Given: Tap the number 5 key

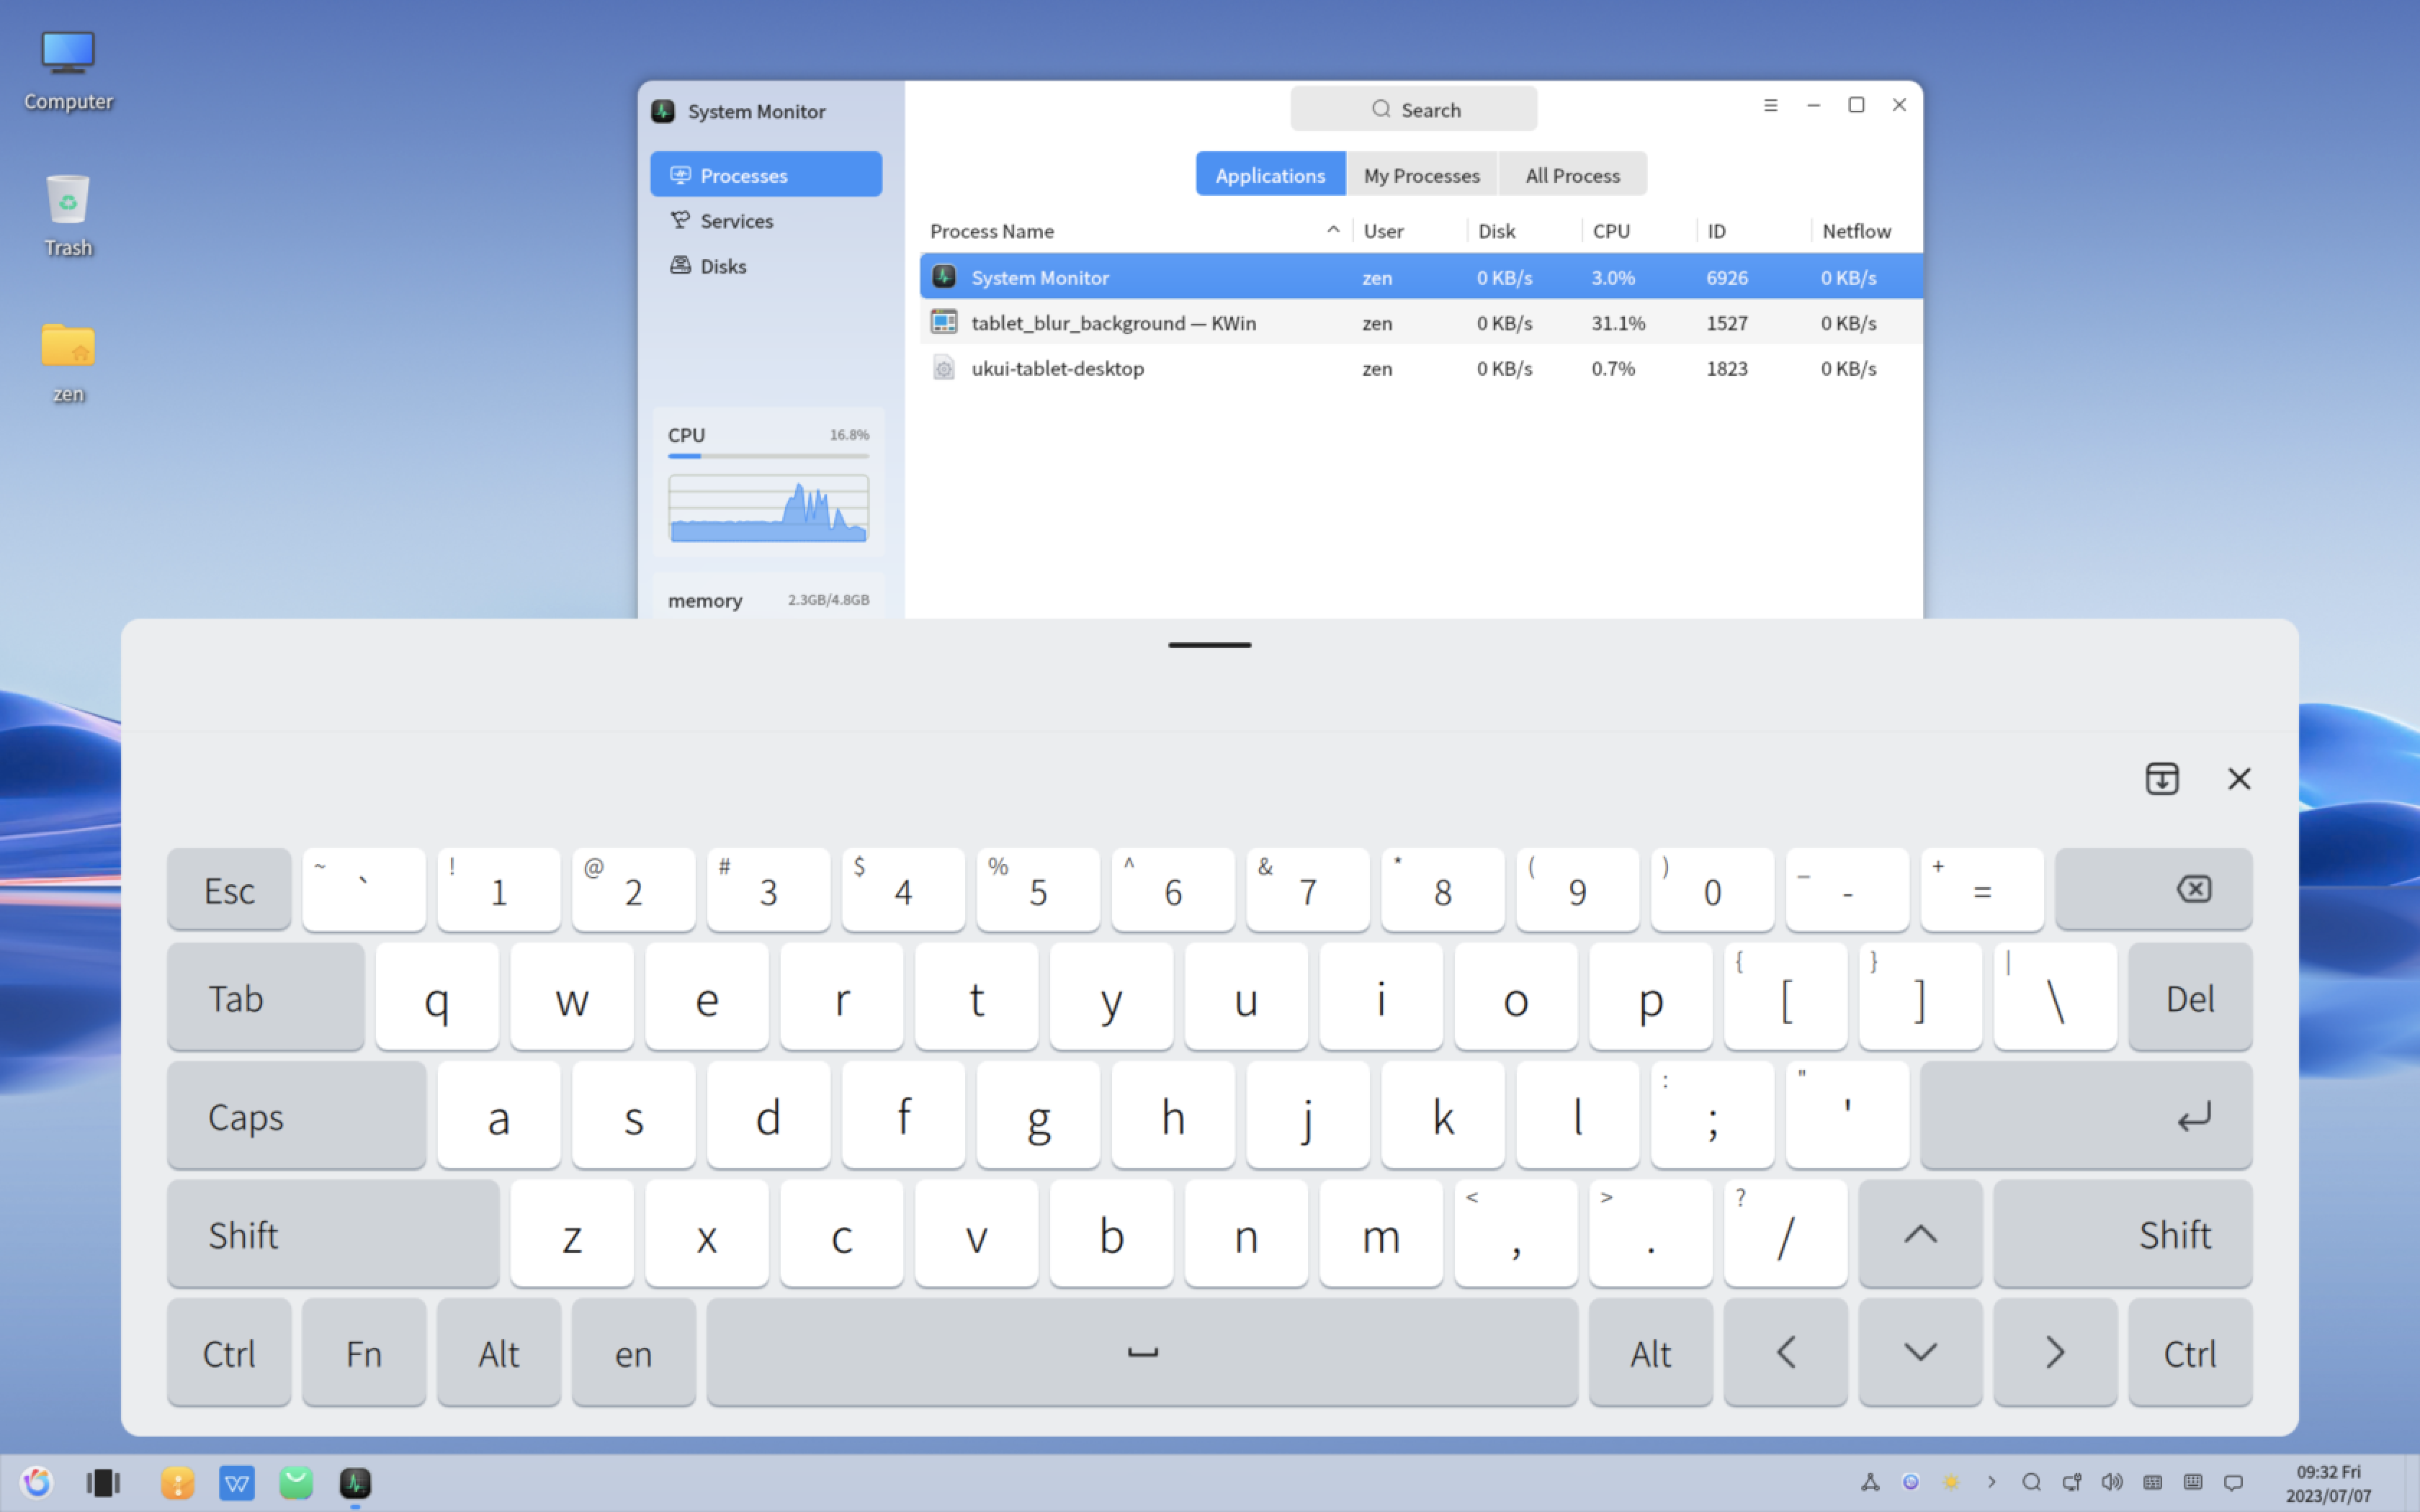Looking at the screenshot, I should [x=1038, y=889].
